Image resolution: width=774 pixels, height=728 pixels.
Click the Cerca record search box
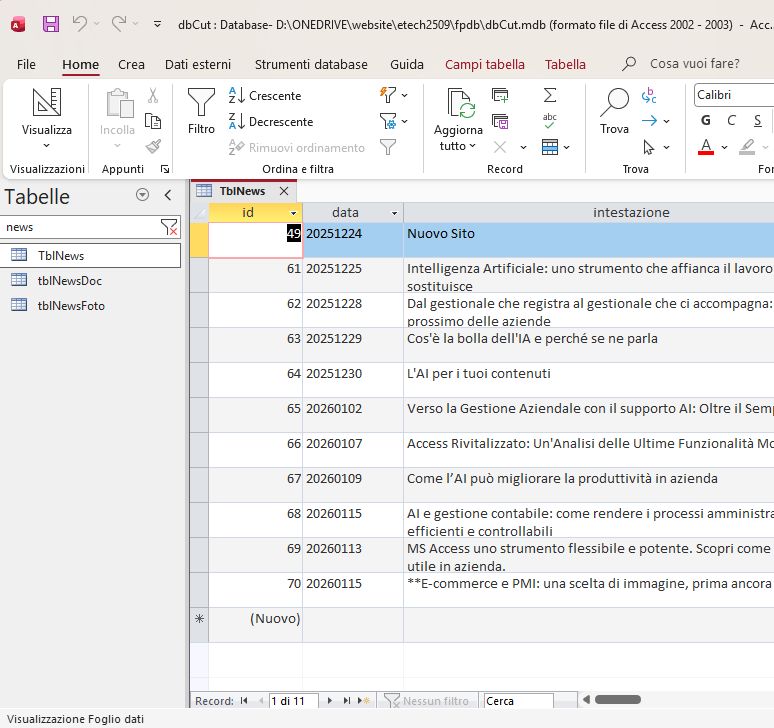pyautogui.click(x=518, y=701)
